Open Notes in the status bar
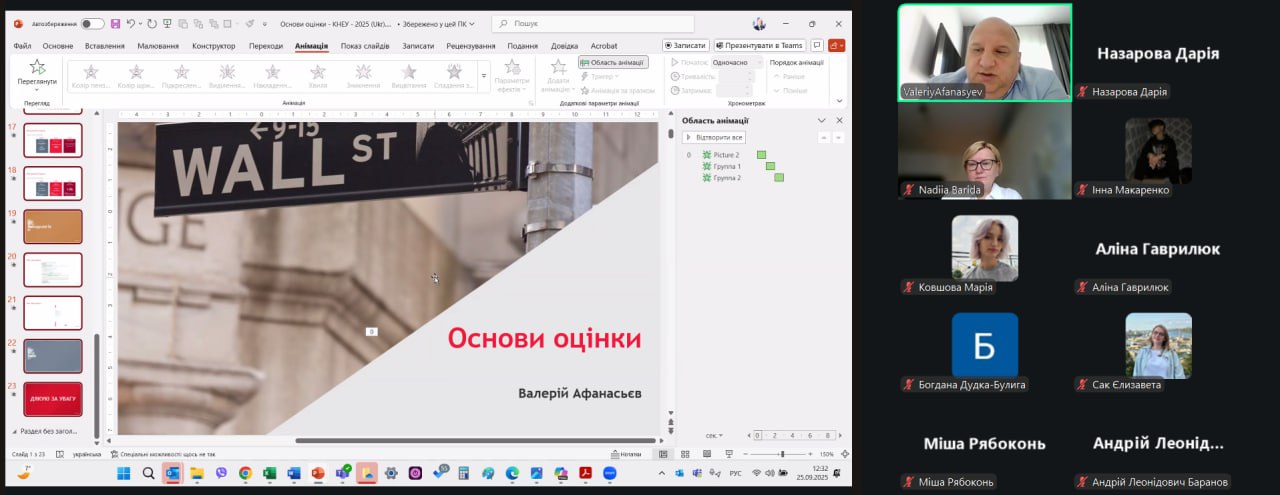Image resolution: width=1280 pixels, height=495 pixels. pyautogui.click(x=626, y=454)
